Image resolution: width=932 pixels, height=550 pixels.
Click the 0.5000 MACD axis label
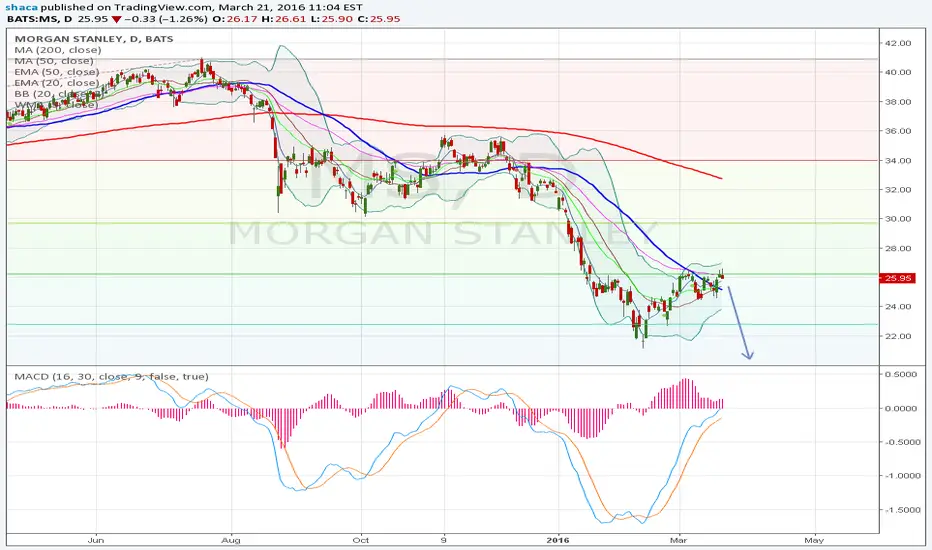point(901,374)
